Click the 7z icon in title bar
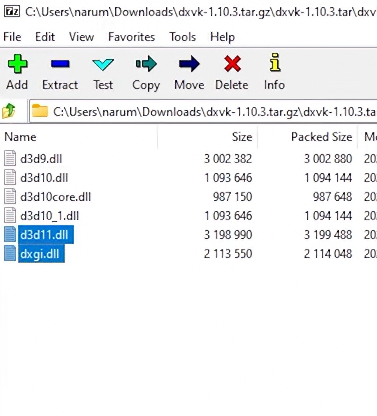Viewport: 377px width, 416px height. (12, 12)
